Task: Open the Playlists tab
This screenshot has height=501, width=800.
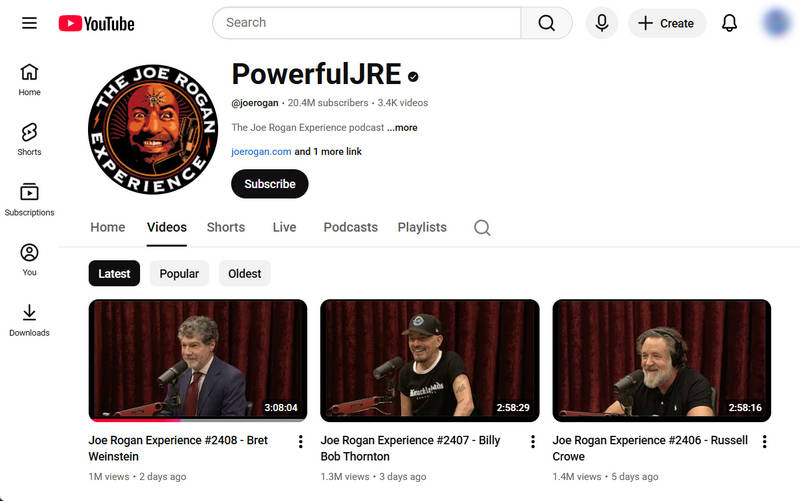Action: (x=422, y=227)
